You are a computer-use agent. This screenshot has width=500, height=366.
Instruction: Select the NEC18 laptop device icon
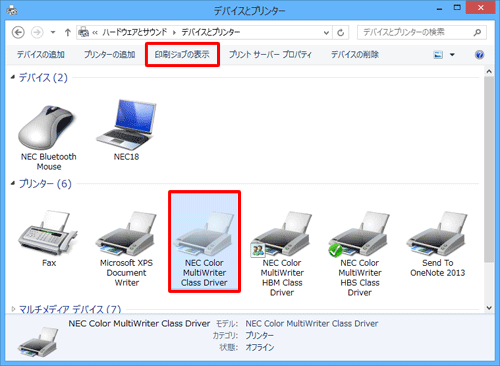[126, 125]
